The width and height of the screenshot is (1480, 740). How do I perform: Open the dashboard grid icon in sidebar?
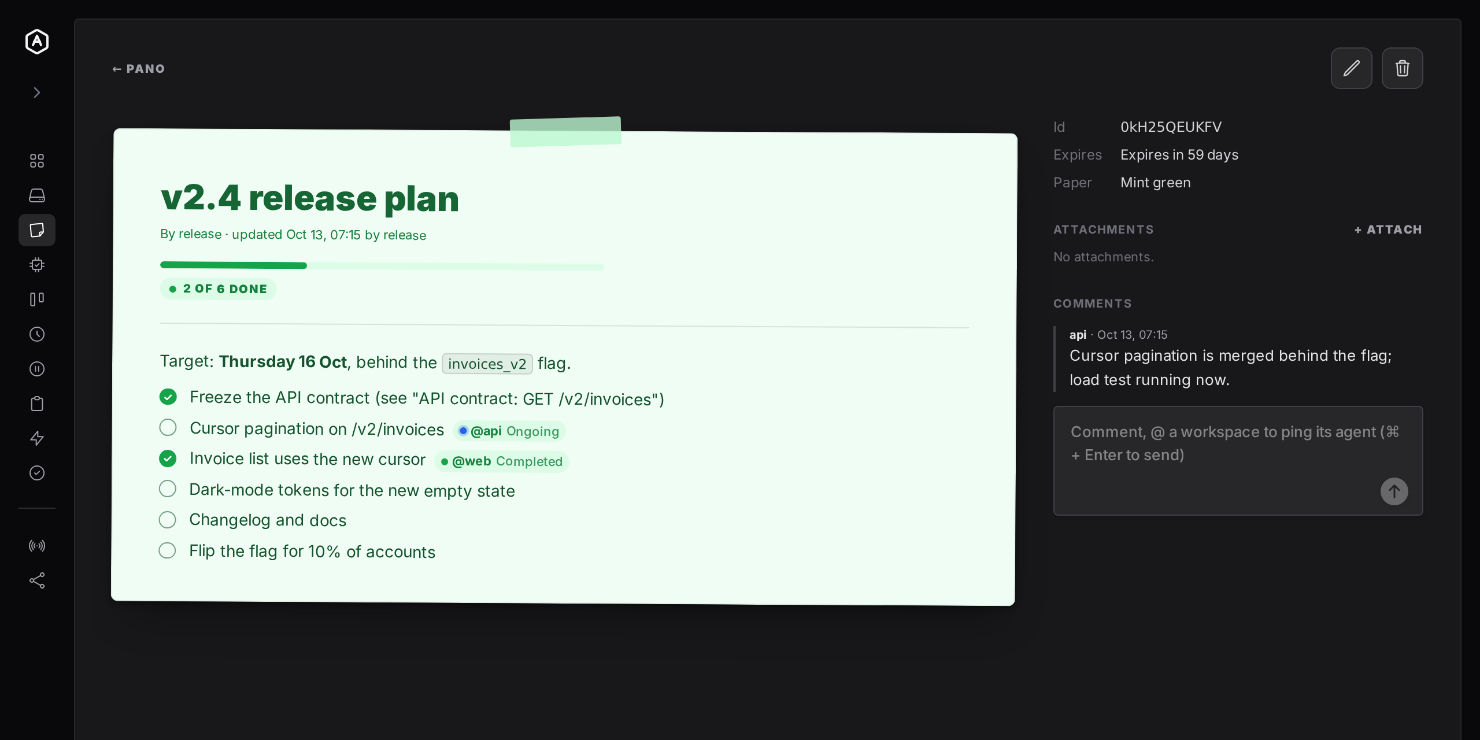(37, 161)
